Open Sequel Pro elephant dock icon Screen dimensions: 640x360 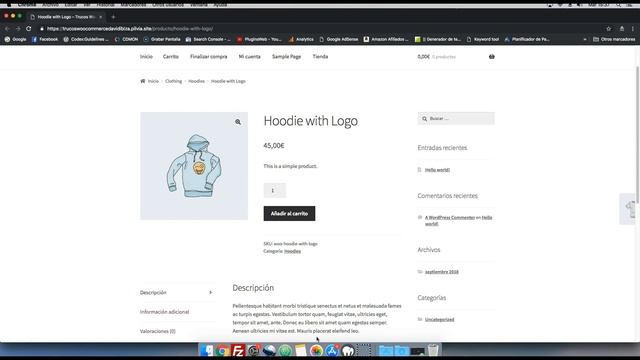coord(348,351)
